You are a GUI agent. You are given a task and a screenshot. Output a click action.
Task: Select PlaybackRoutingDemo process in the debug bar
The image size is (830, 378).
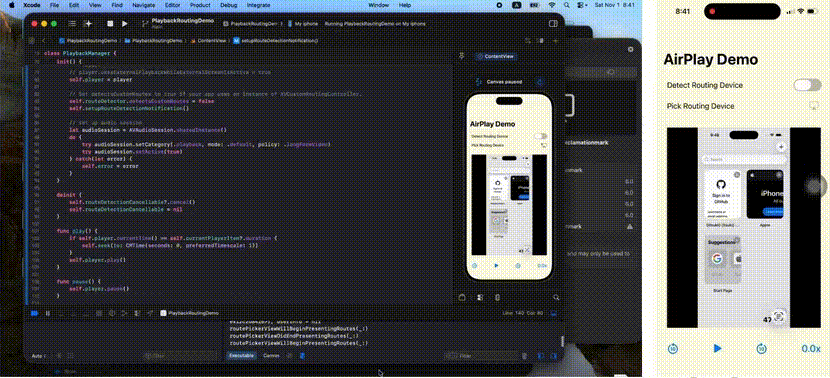pos(190,313)
